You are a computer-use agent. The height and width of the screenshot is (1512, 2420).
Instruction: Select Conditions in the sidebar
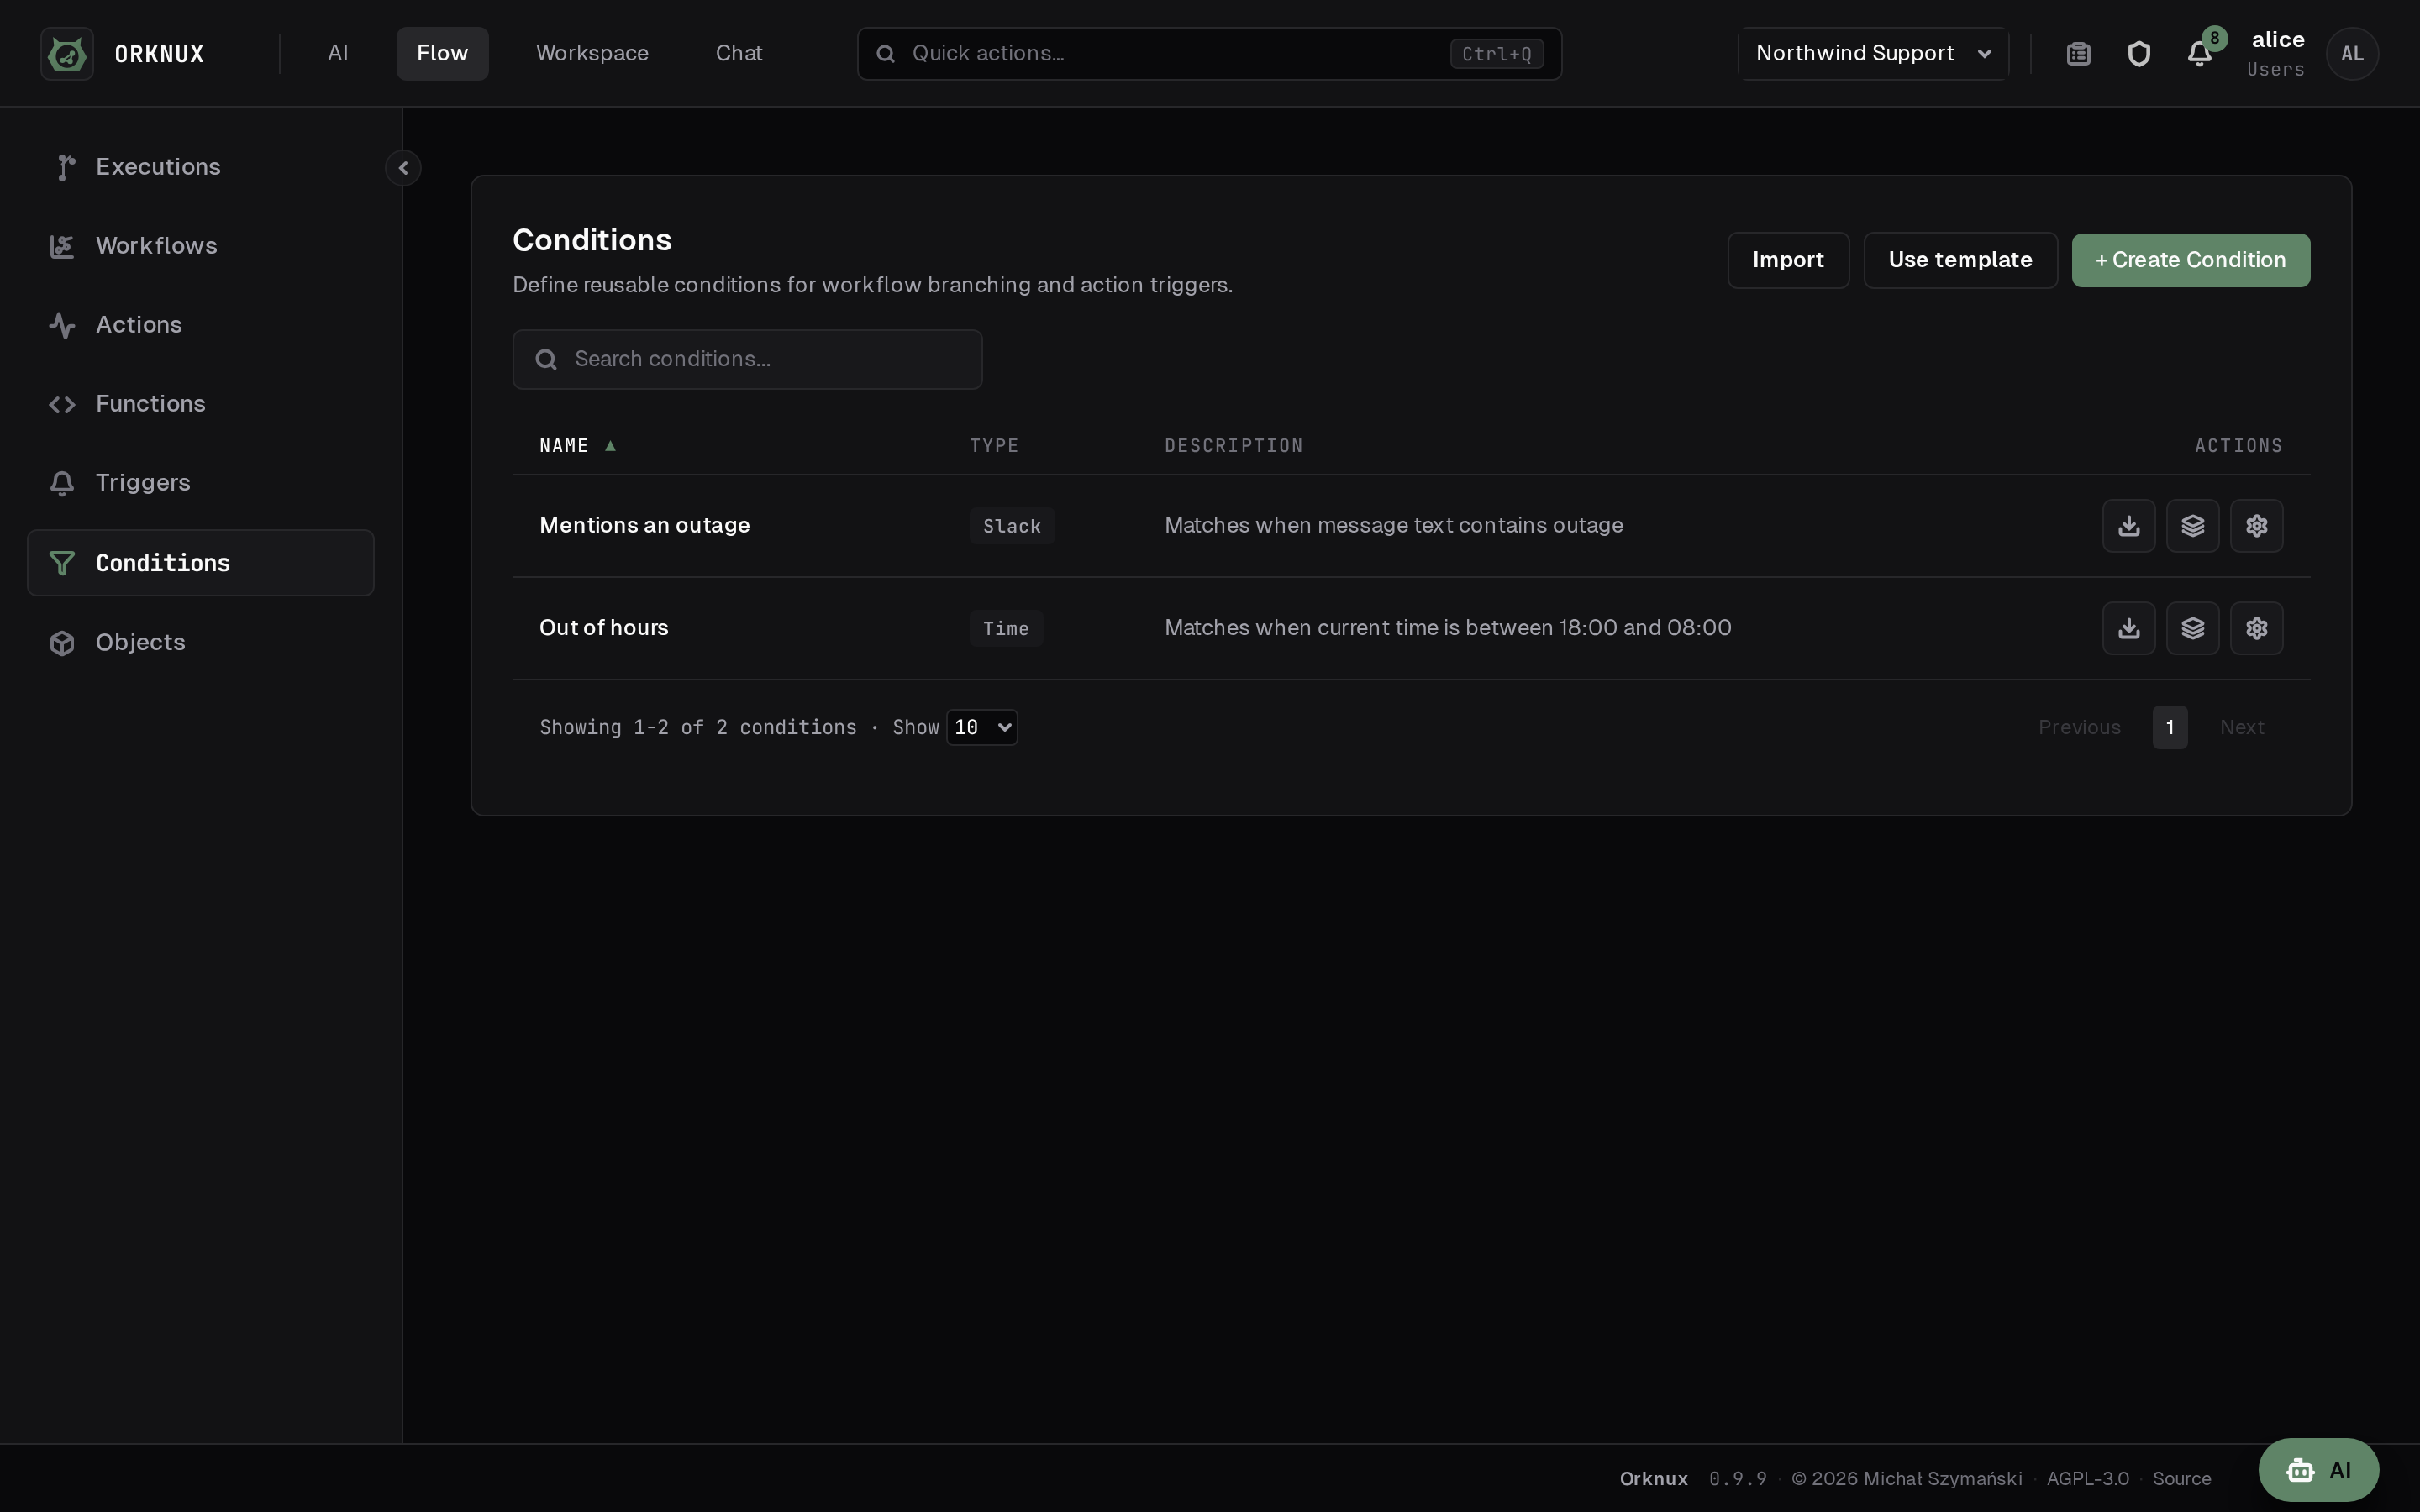click(x=200, y=563)
